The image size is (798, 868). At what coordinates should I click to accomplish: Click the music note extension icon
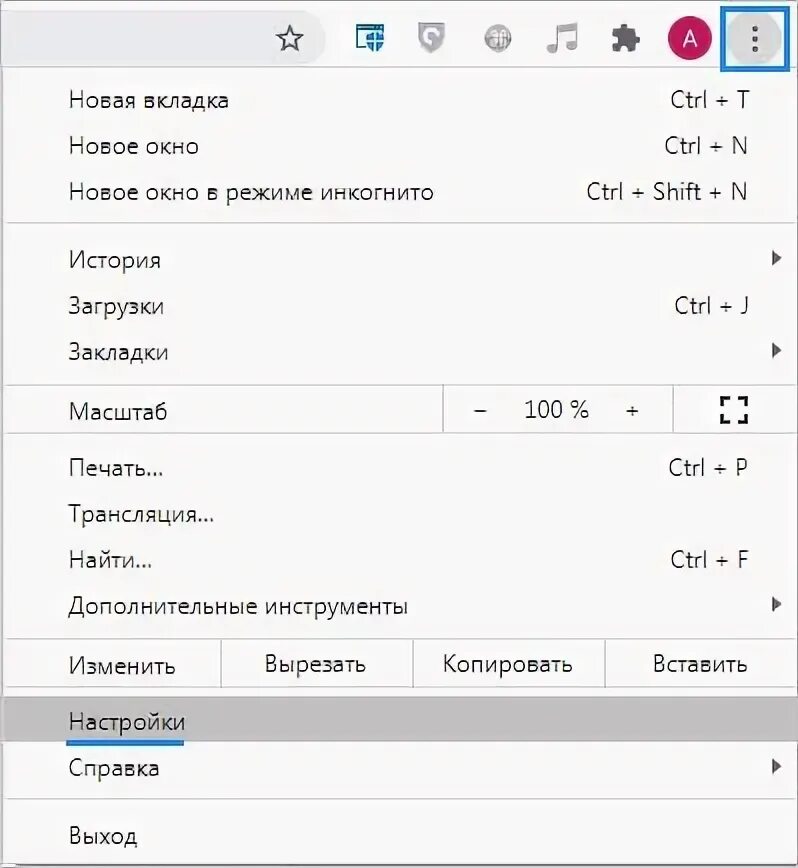coord(562,39)
